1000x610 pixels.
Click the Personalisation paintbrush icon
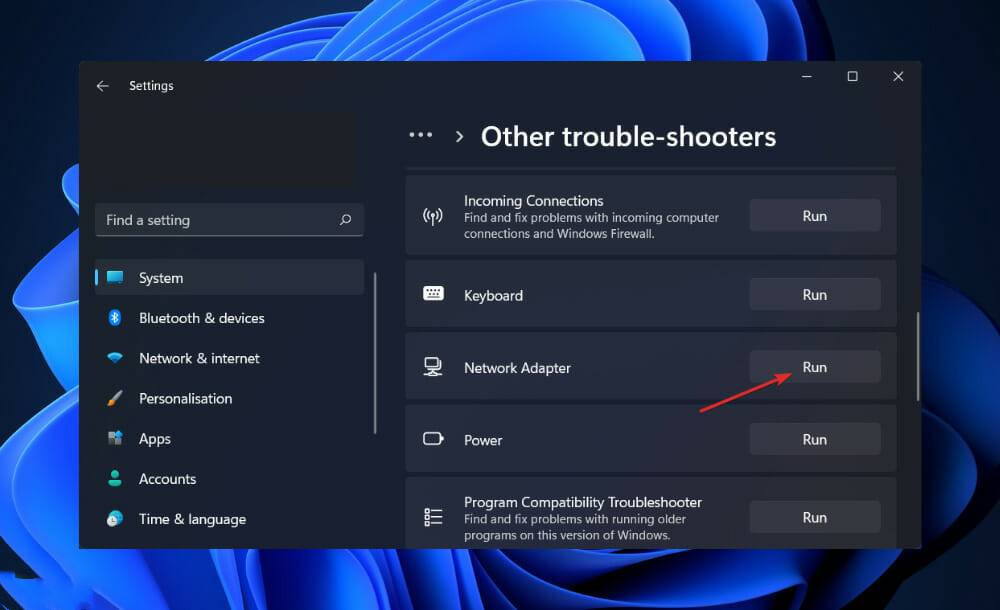[115, 398]
